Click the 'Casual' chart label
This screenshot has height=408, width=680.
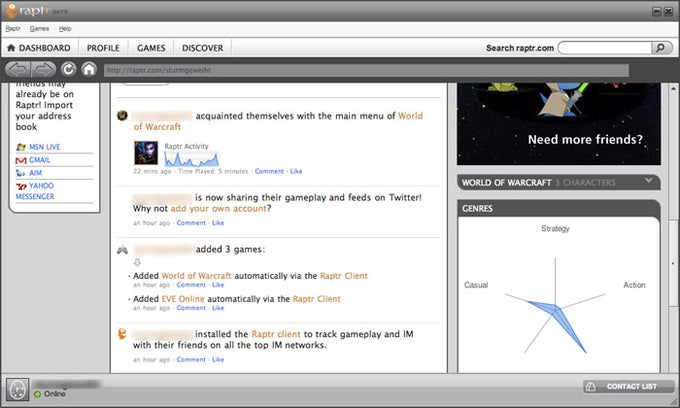point(476,285)
